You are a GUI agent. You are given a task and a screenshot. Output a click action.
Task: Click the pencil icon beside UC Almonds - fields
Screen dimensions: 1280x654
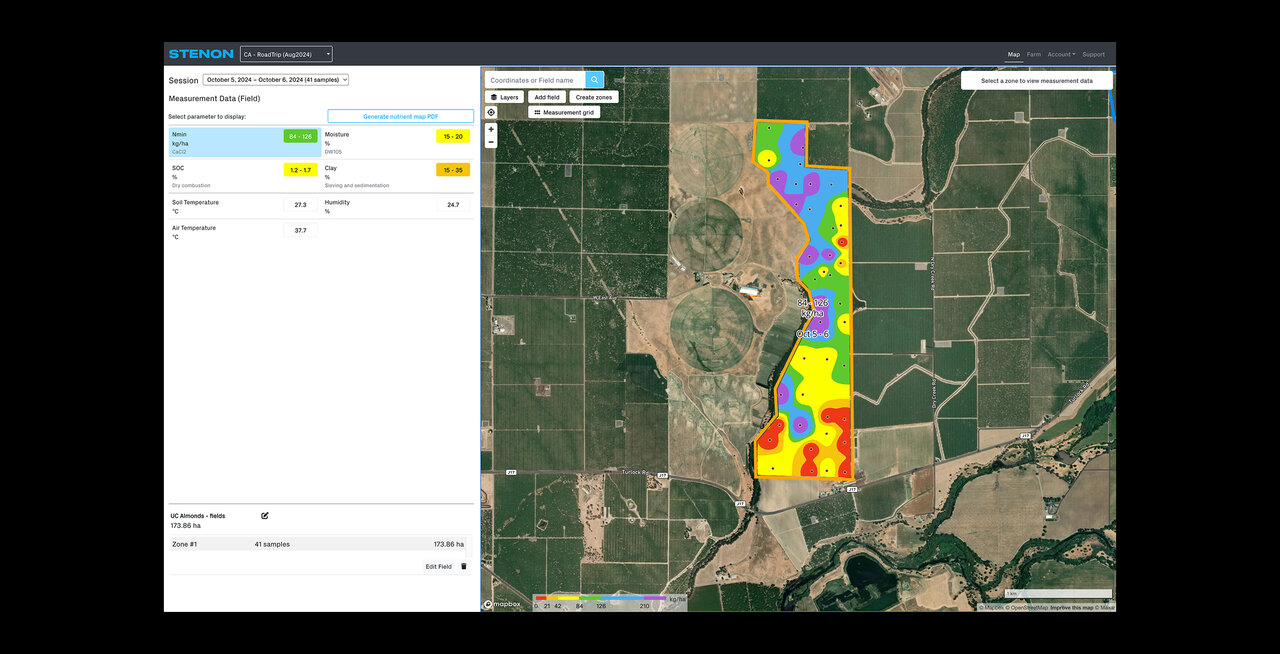click(265, 516)
